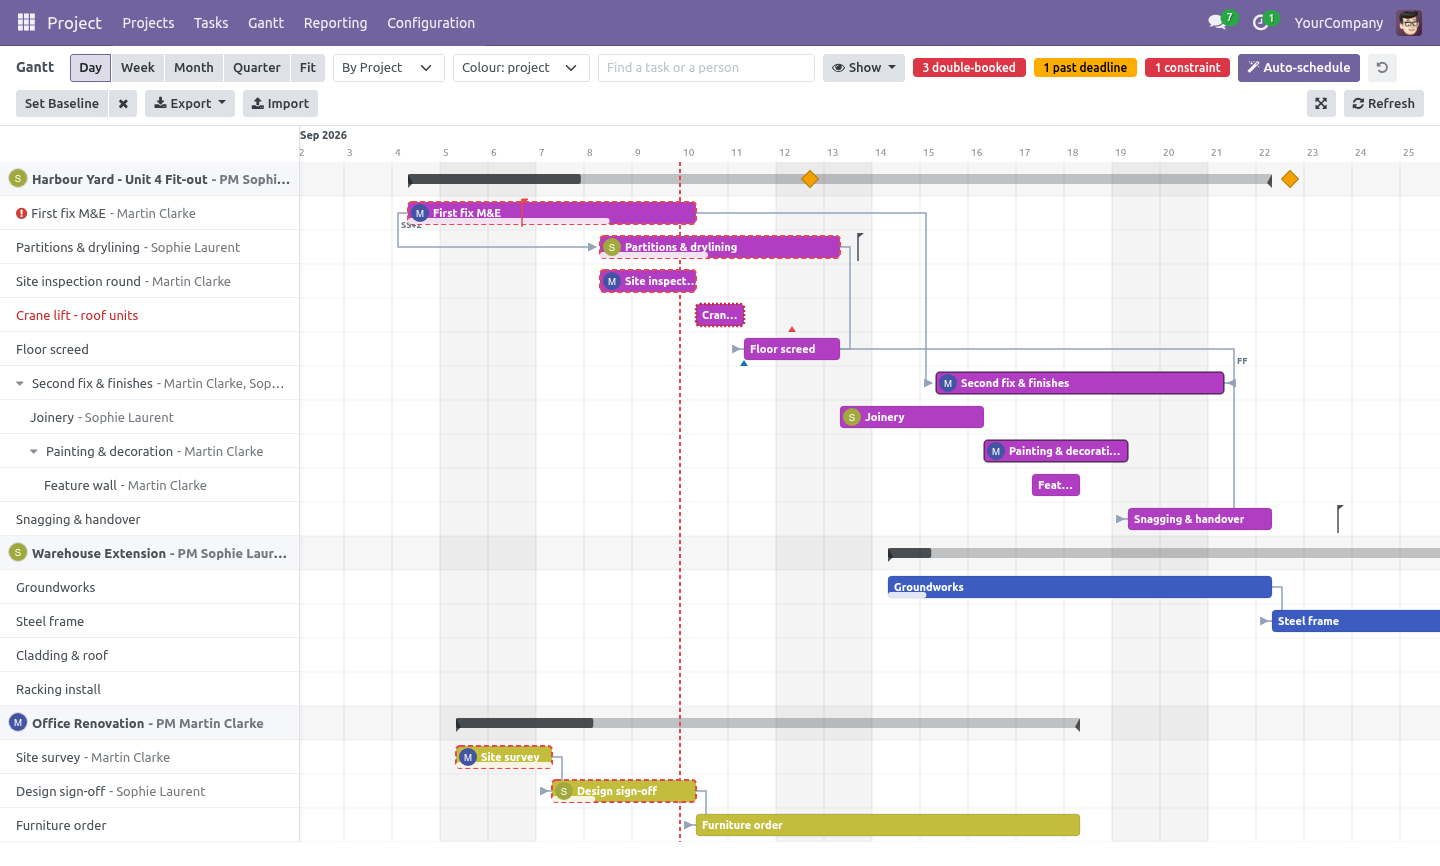Screen dimensions: 1440x866
Task: Toggle the 3 double-booked filter
Action: click(x=969, y=68)
